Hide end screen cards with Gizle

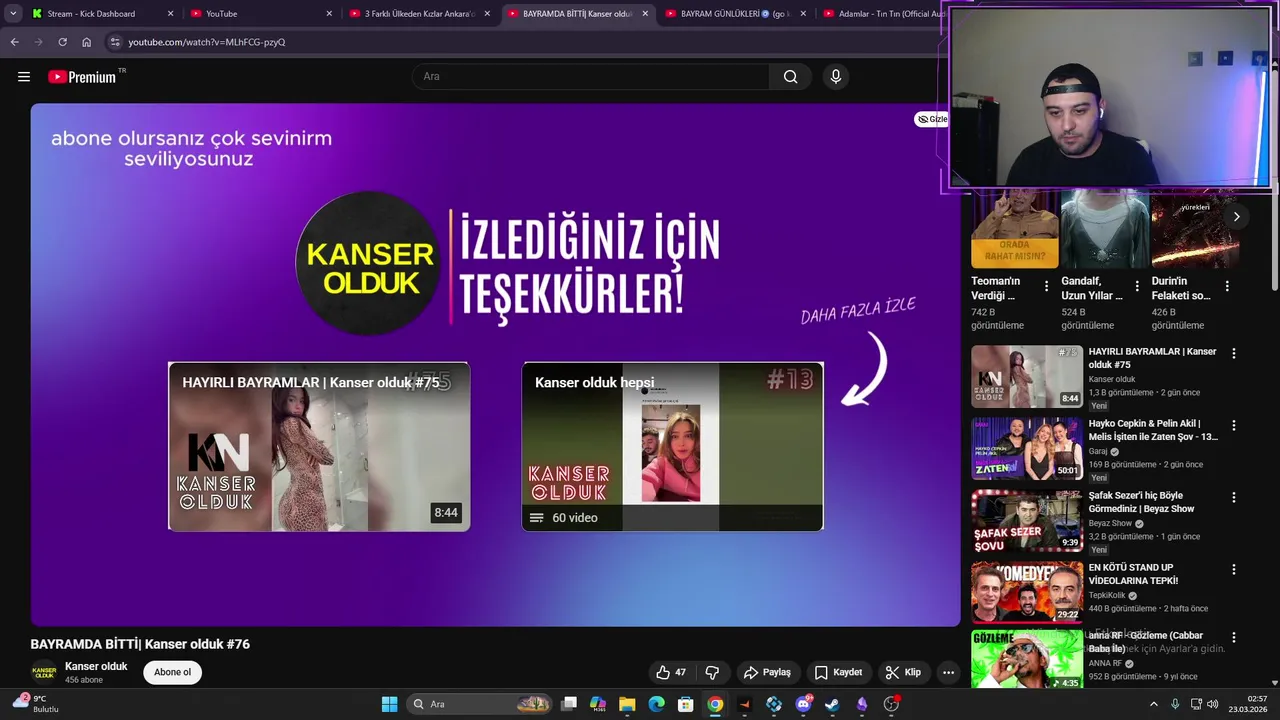[931, 119]
